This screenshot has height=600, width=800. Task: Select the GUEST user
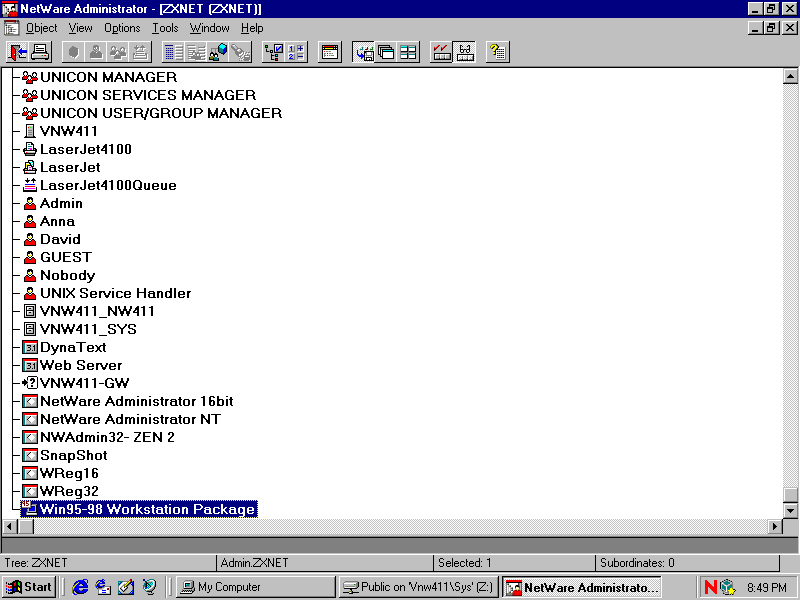(57, 257)
